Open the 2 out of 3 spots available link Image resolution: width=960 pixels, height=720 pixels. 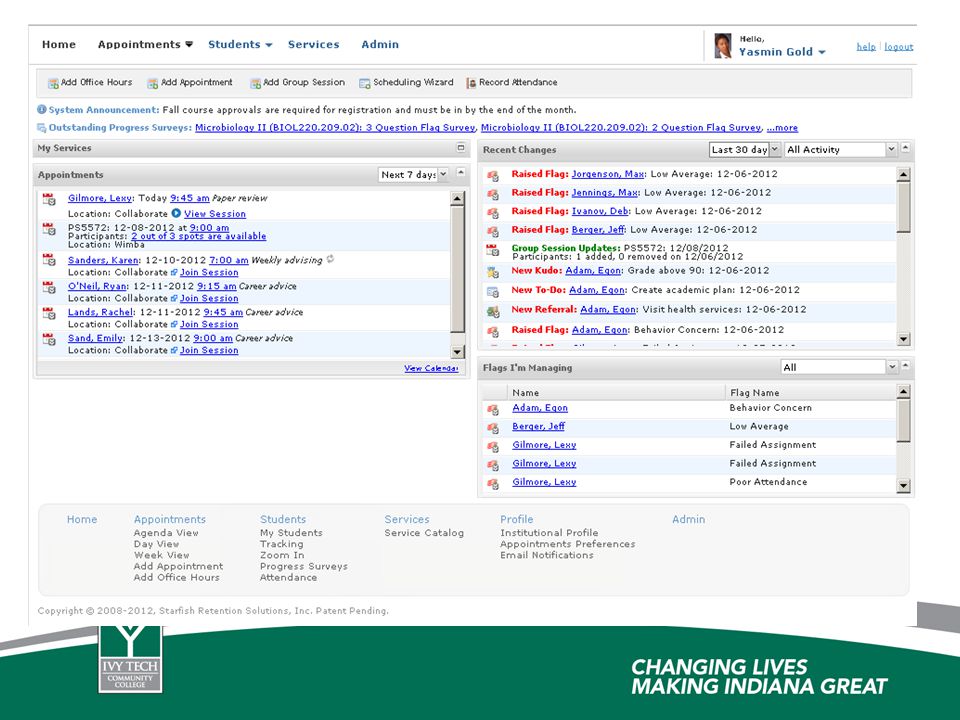(198, 236)
